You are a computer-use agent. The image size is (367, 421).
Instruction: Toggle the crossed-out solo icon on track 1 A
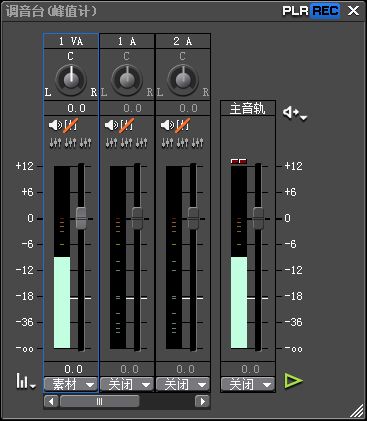(127, 125)
